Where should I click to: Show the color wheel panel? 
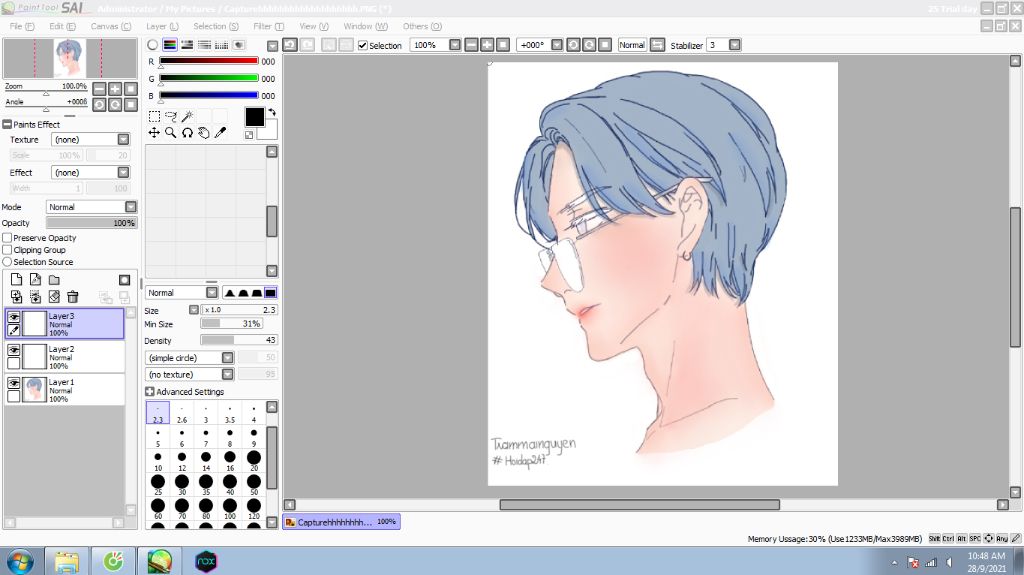coord(152,44)
